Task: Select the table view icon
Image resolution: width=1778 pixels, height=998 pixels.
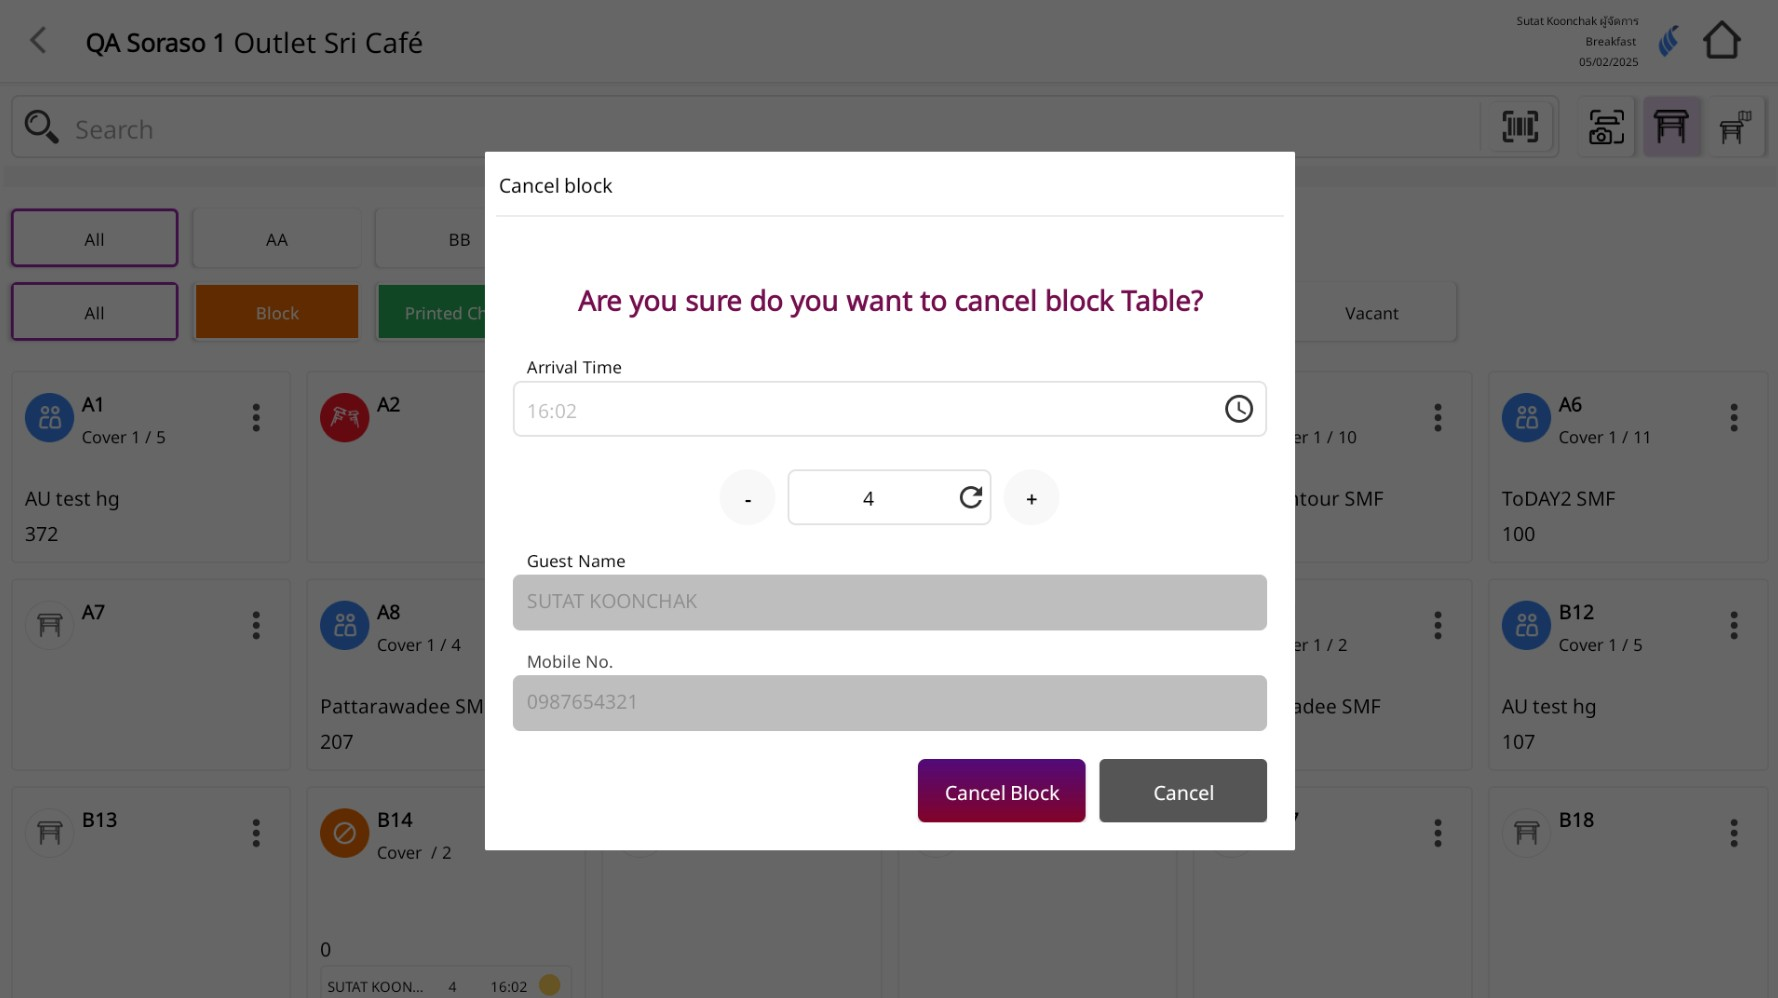Action: tap(1671, 127)
